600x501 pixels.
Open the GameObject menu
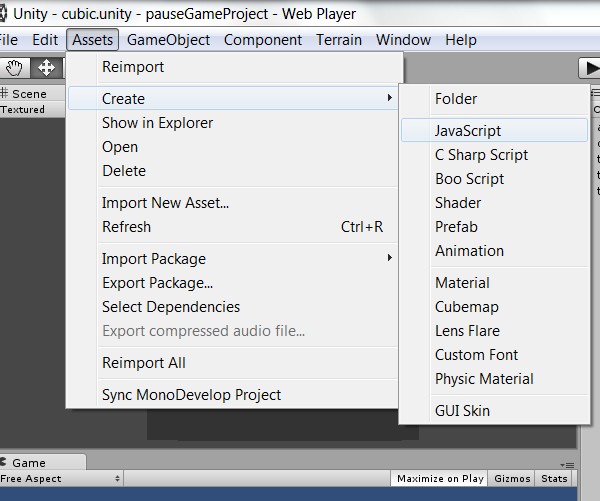point(168,40)
